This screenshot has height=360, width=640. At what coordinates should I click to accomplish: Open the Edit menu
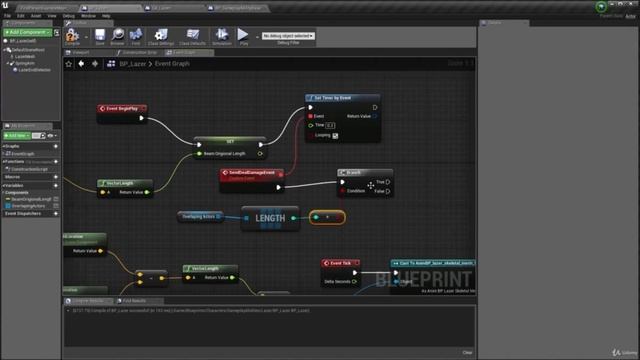coord(20,16)
